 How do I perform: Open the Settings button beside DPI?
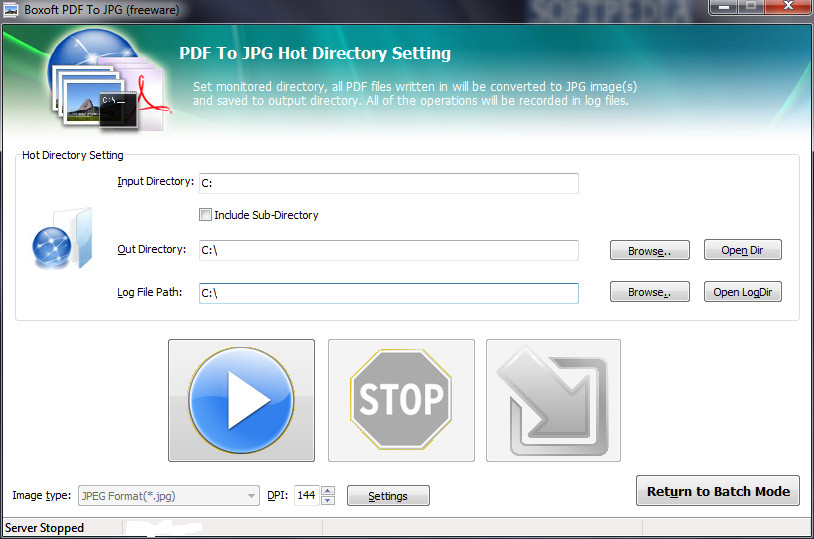[388, 496]
